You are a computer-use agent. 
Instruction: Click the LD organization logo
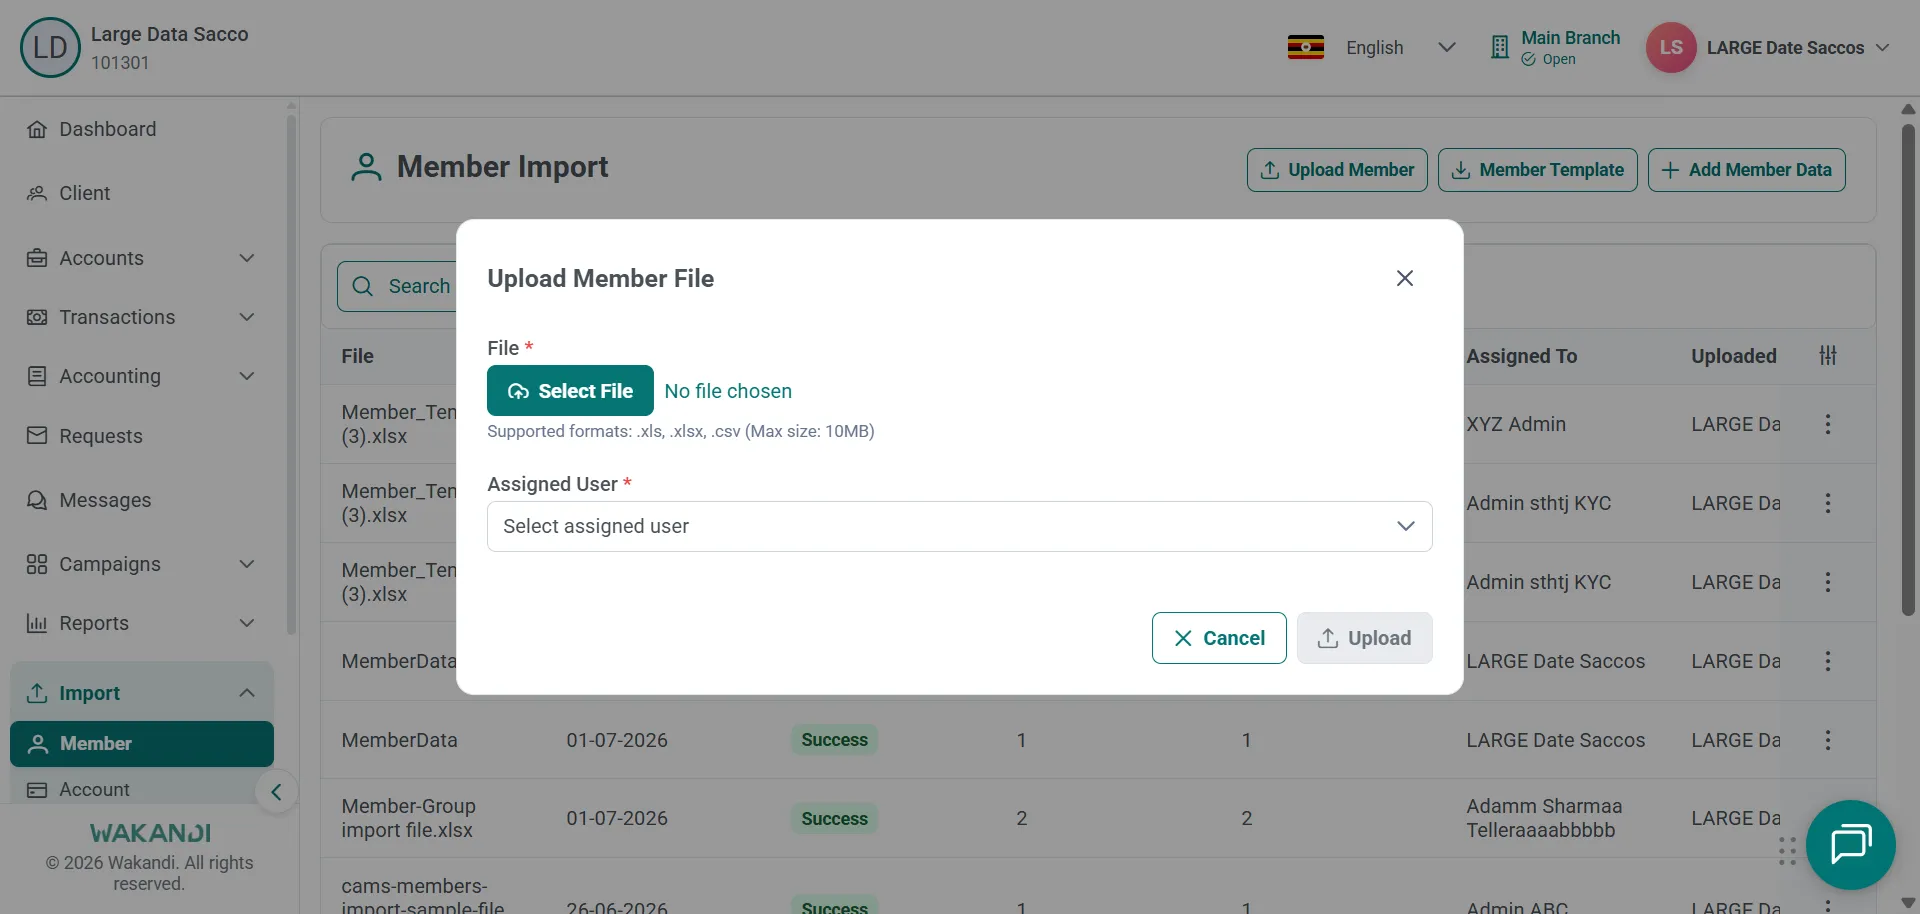coord(50,47)
